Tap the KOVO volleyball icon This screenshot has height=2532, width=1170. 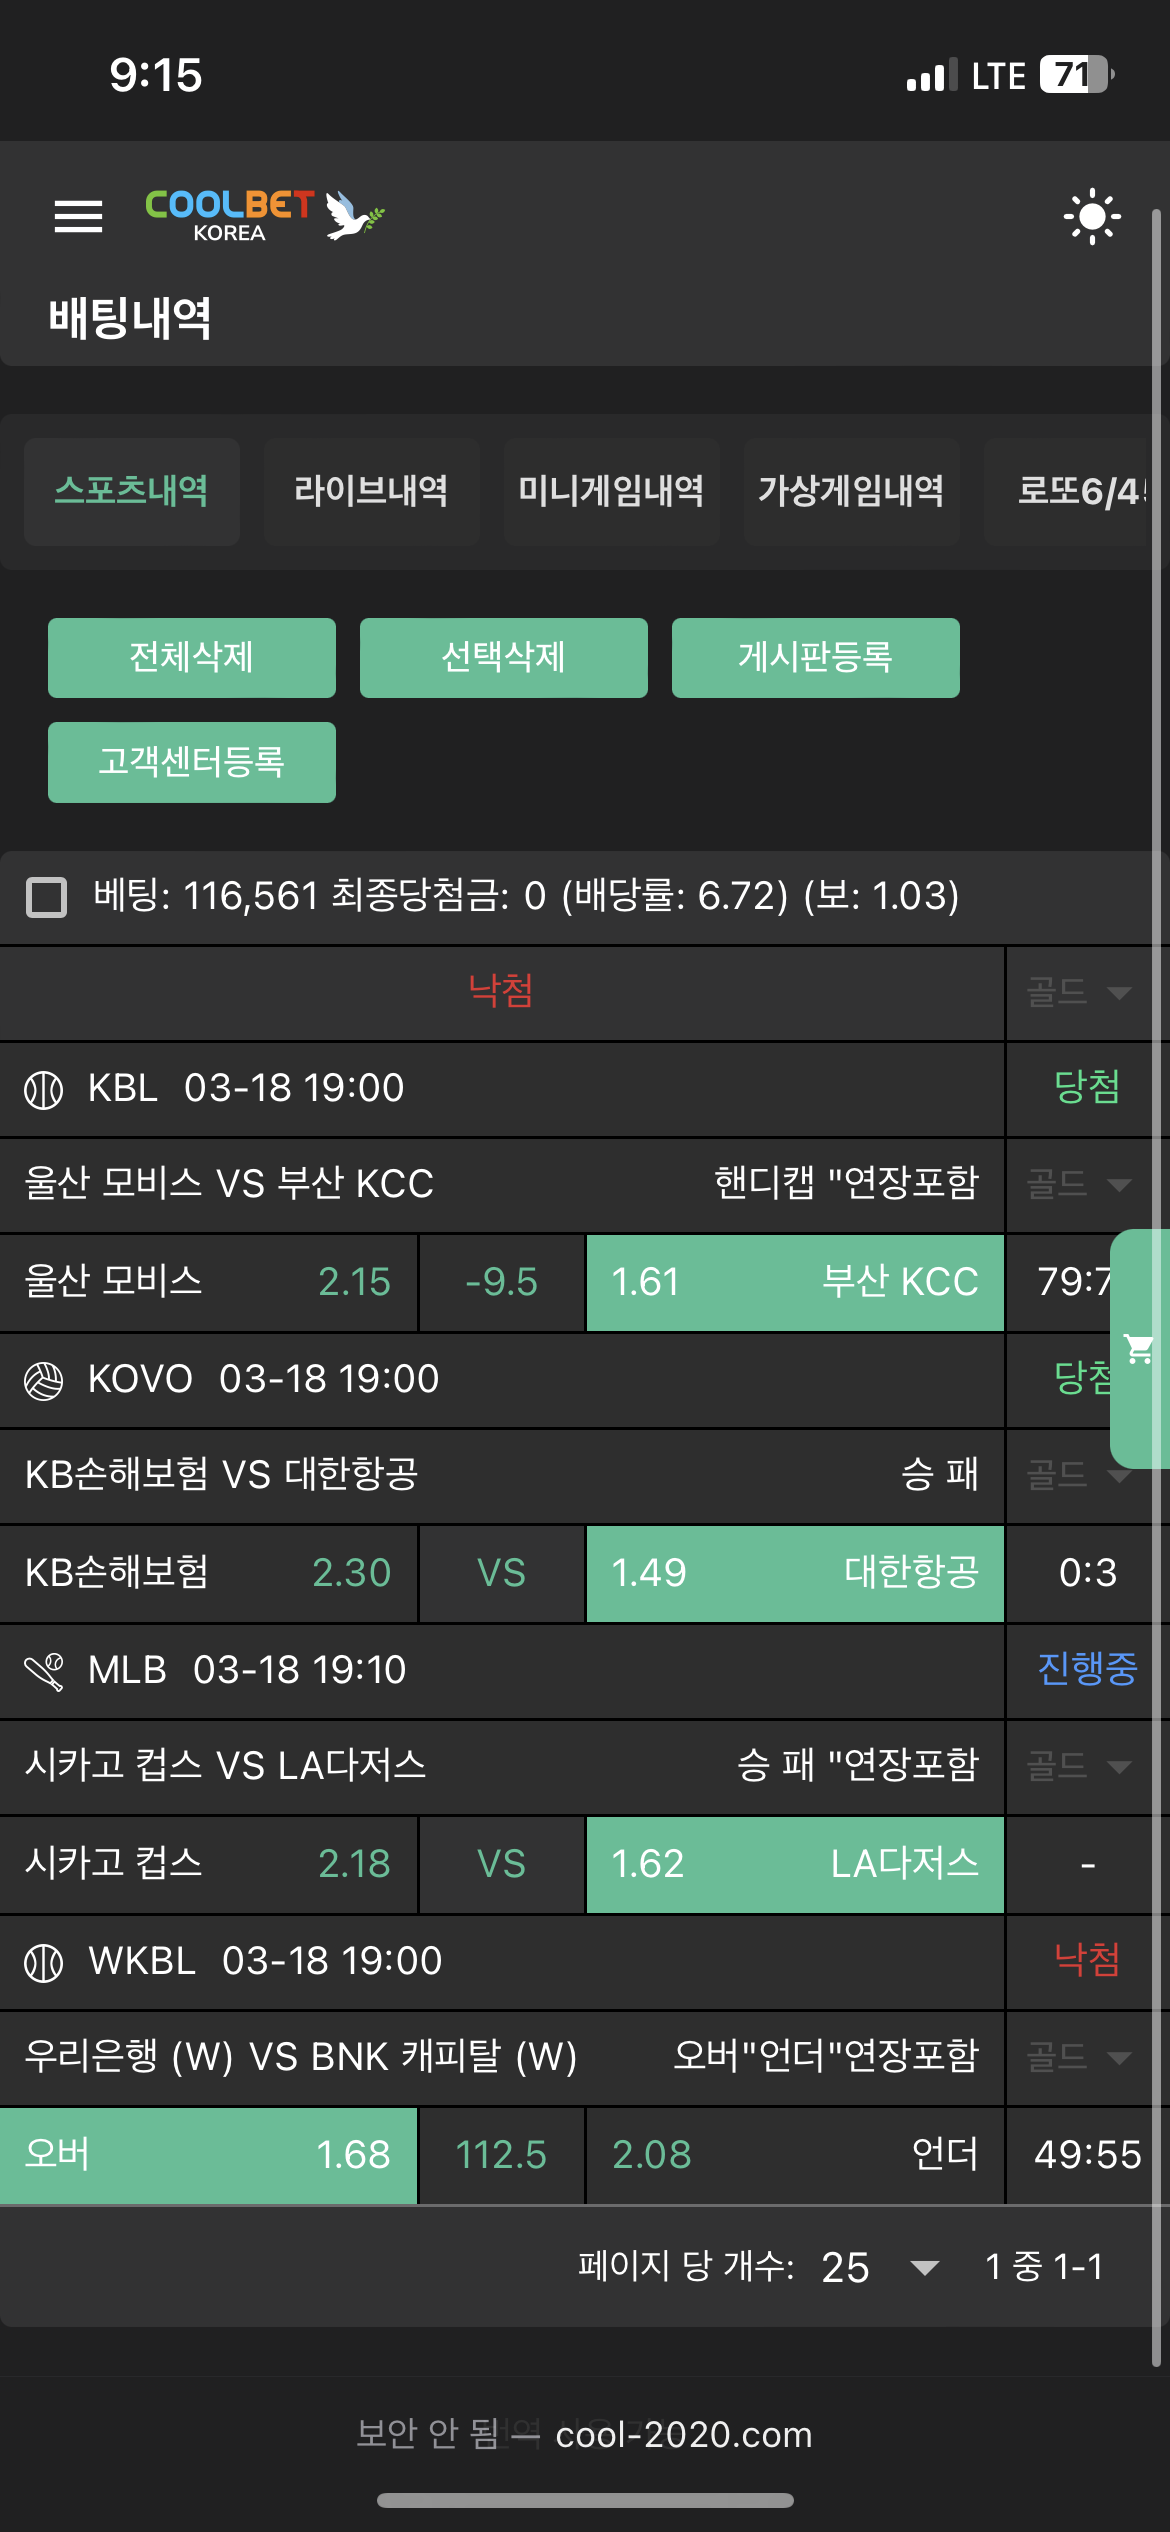tap(43, 1381)
